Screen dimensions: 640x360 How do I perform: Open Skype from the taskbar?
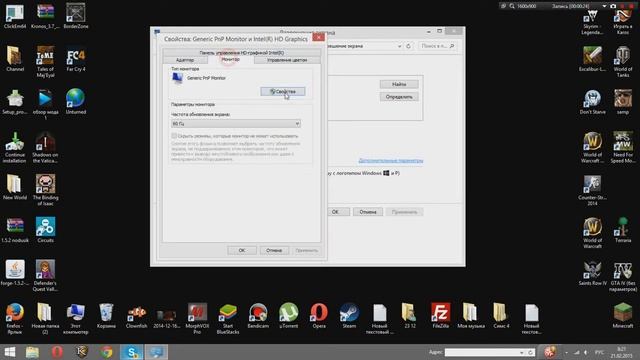pyautogui.click(x=132, y=352)
